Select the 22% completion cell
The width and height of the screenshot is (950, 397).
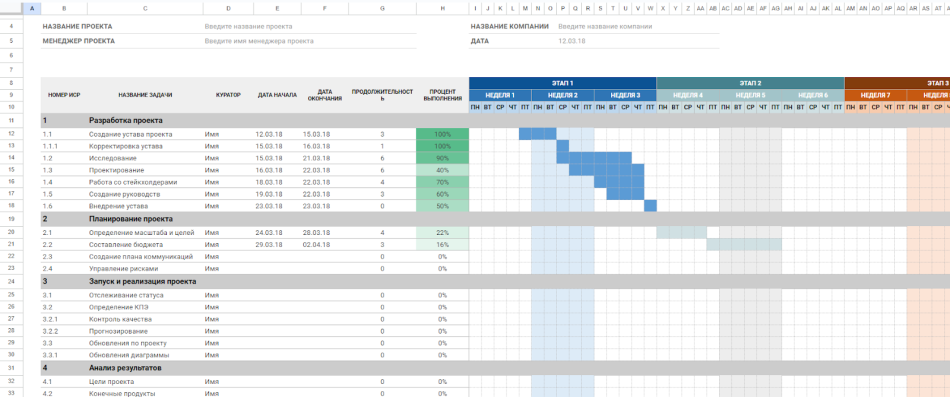tap(443, 233)
